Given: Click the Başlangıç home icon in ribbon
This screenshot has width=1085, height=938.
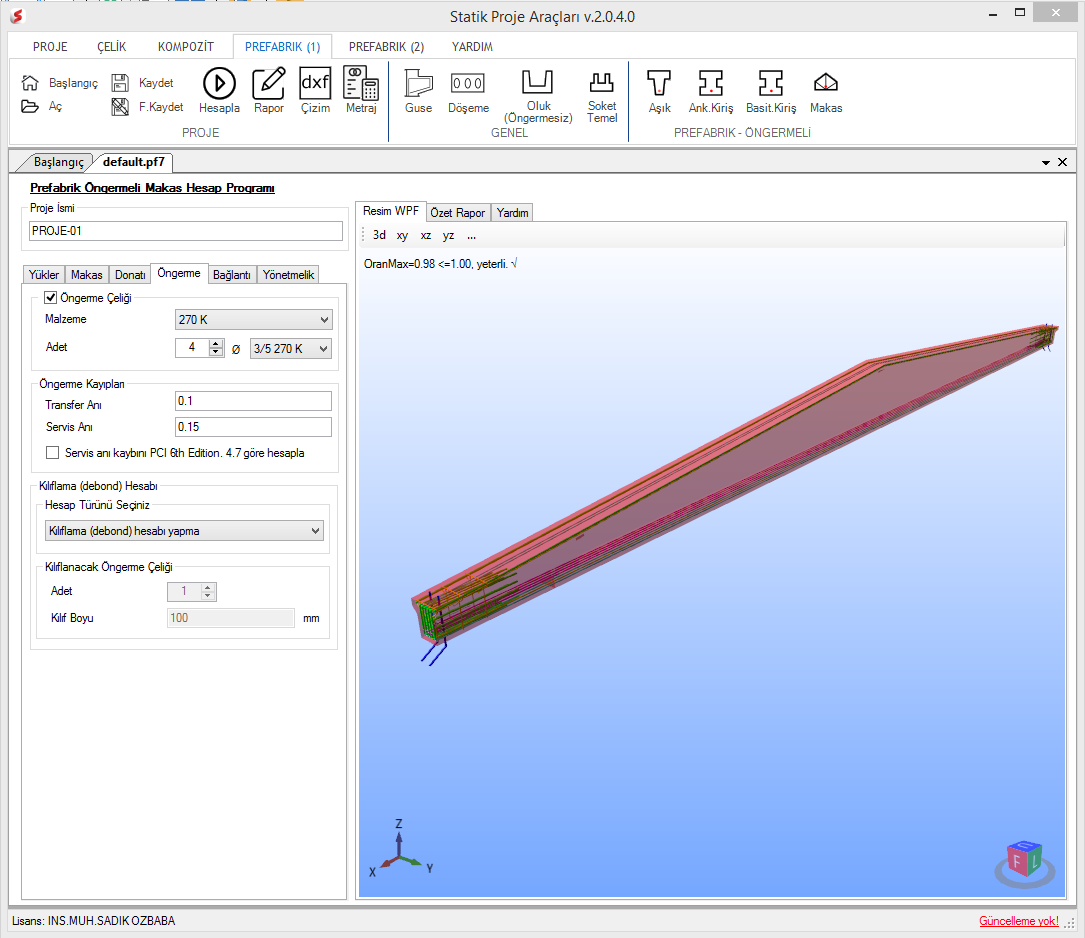Looking at the screenshot, I should point(30,83).
